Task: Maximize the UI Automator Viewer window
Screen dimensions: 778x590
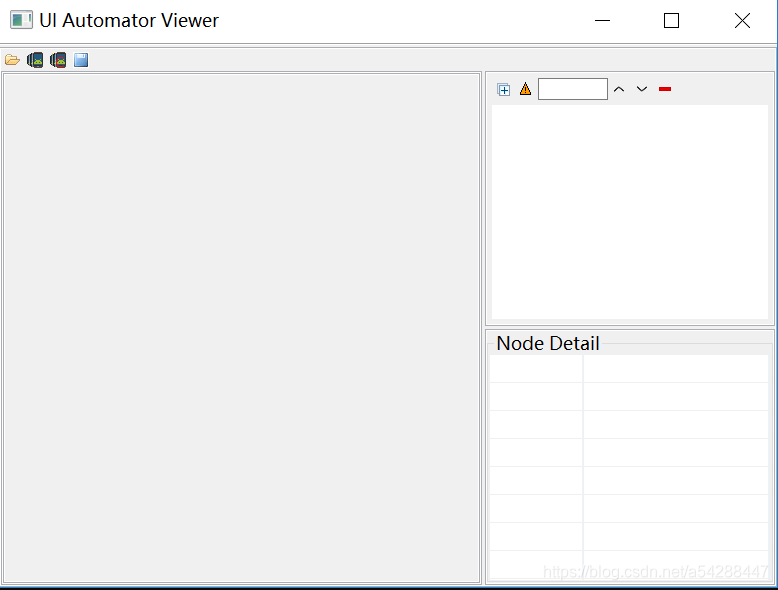Action: [x=671, y=20]
